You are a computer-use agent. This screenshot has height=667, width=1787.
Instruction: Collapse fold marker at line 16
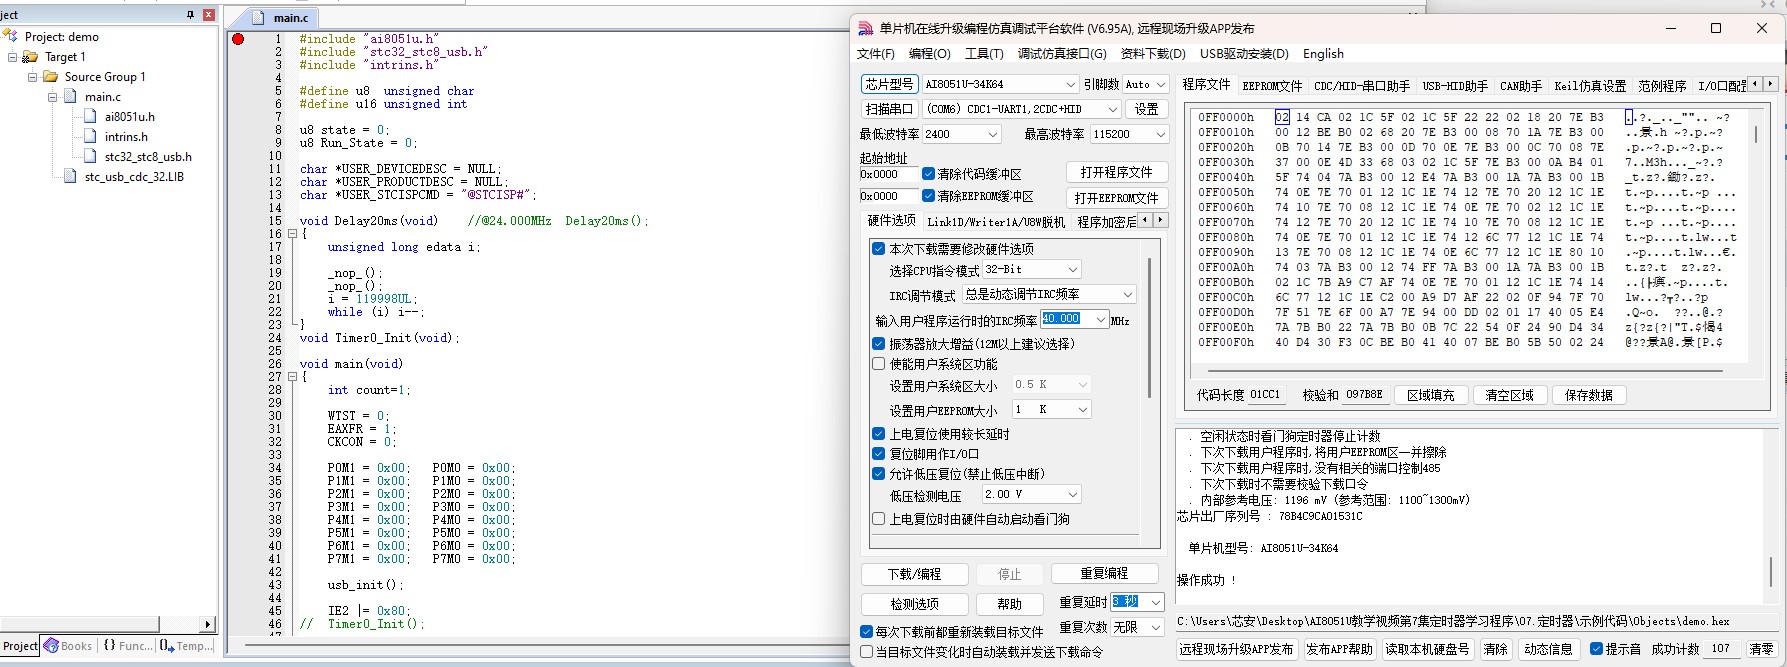292,234
